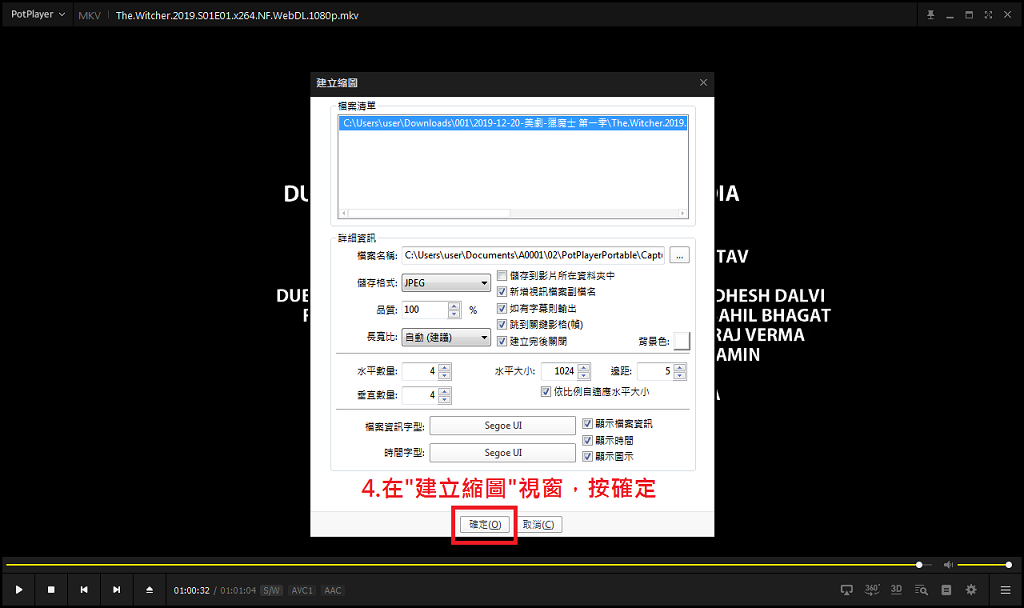
Task: Increase margin 邊距 spinner
Action: [x=680, y=368]
